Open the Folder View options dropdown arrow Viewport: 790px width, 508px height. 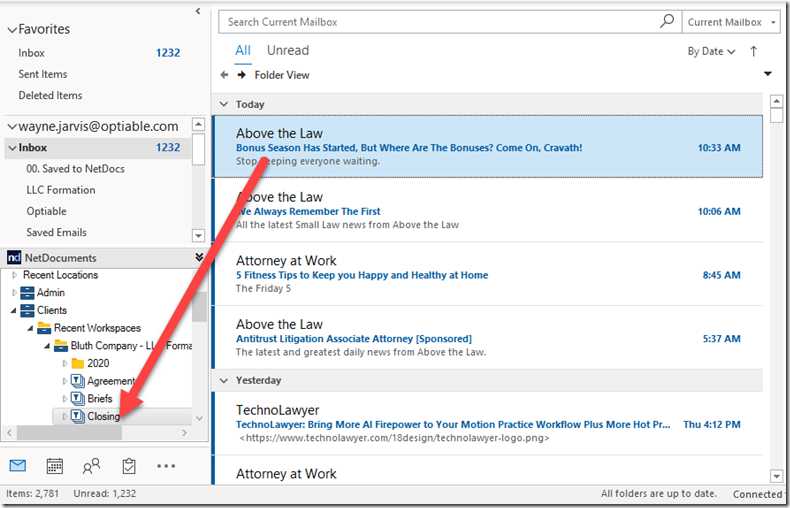click(x=768, y=74)
